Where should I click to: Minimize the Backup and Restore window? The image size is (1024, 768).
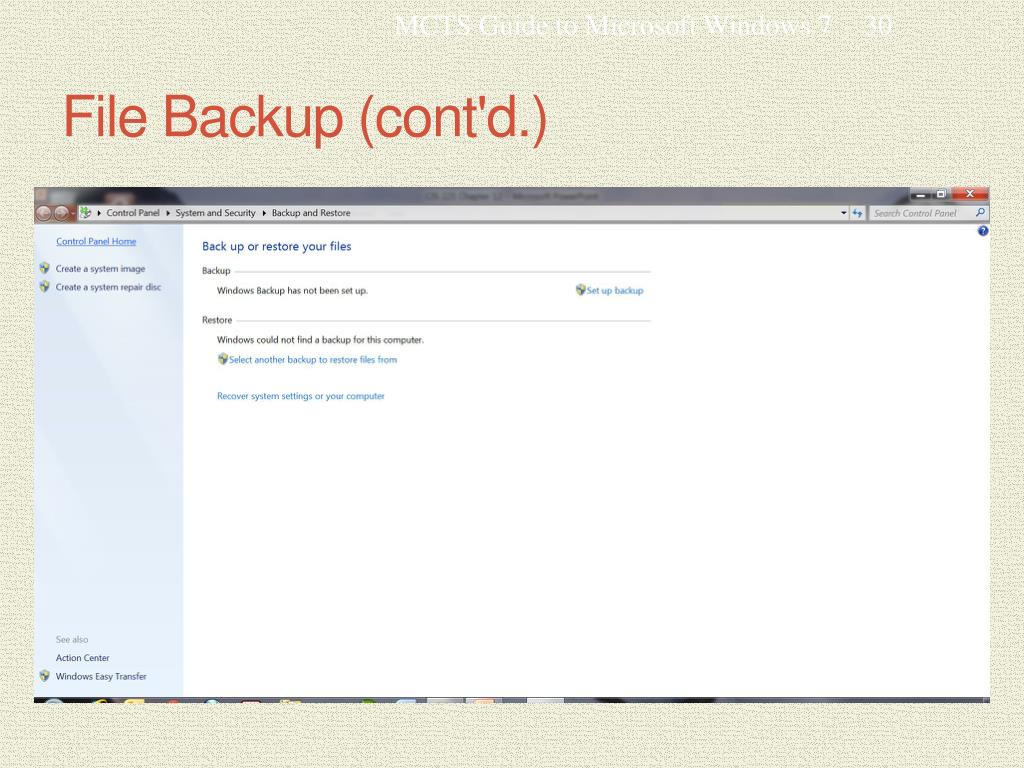(920, 195)
